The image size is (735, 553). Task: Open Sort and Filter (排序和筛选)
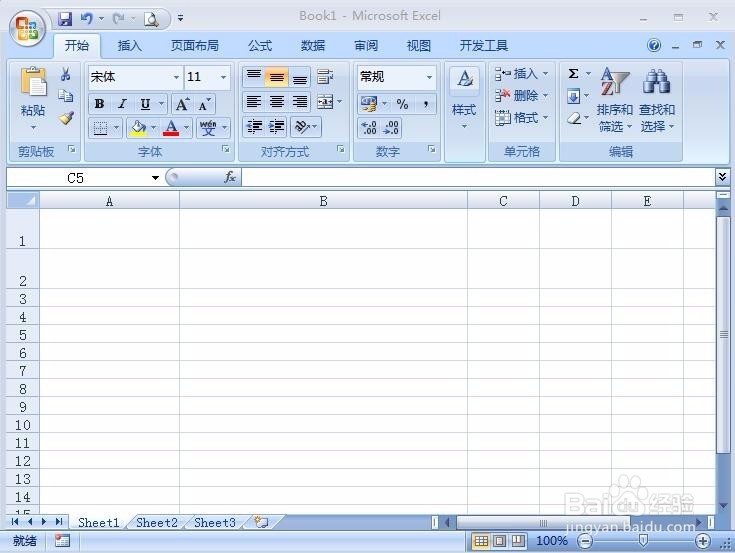tap(615, 100)
